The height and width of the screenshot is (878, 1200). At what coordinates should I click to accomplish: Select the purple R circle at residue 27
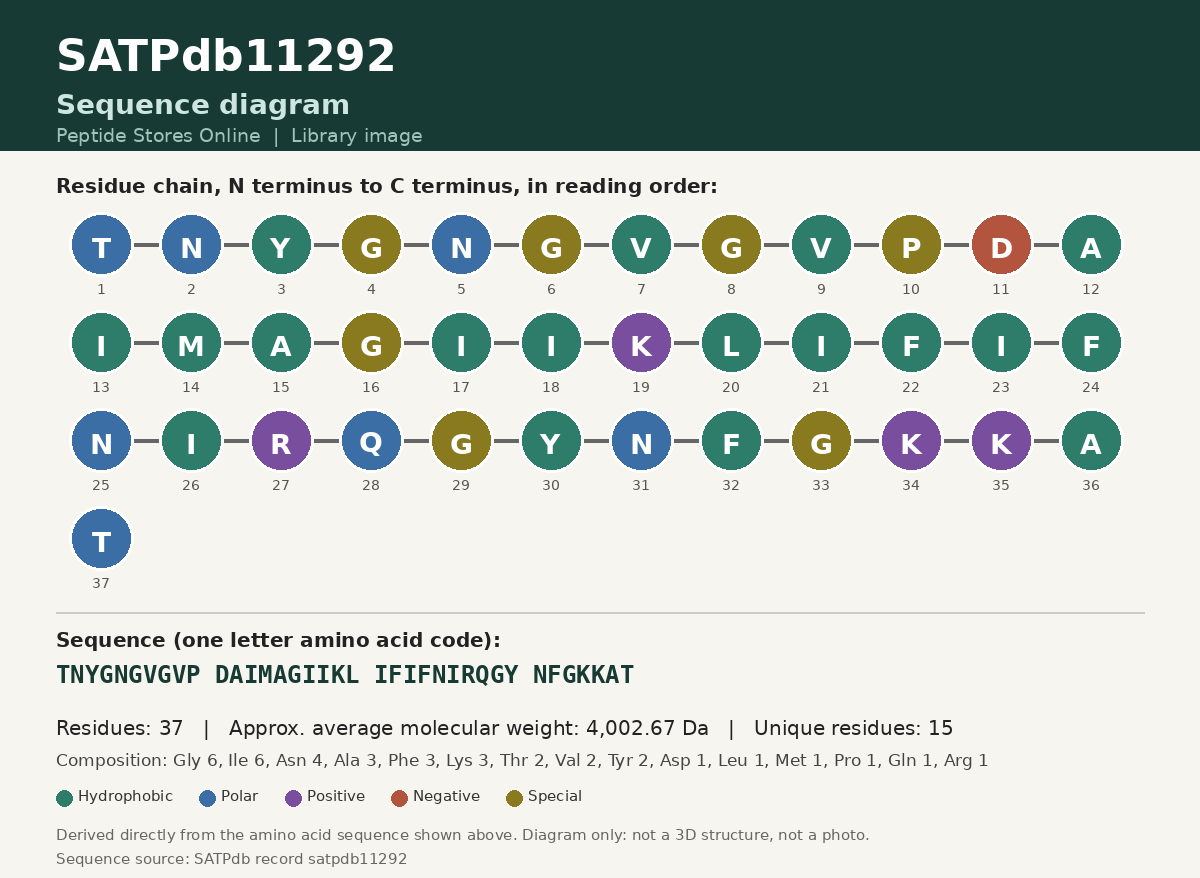281,441
